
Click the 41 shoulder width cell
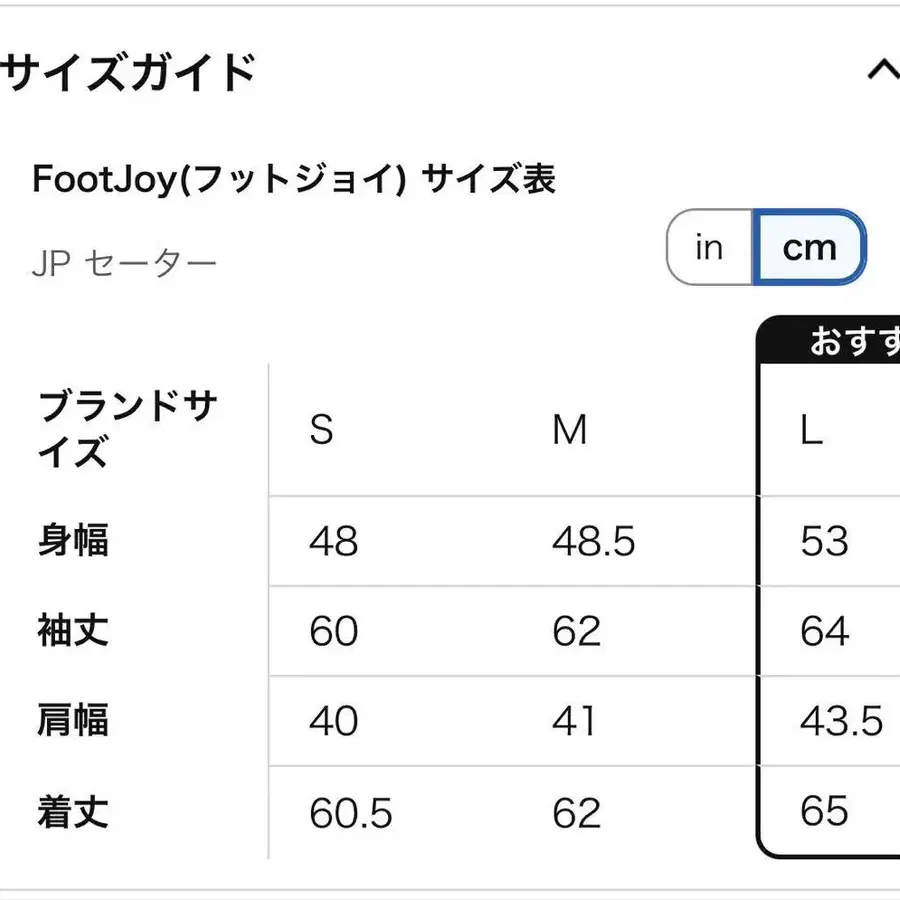(x=574, y=721)
